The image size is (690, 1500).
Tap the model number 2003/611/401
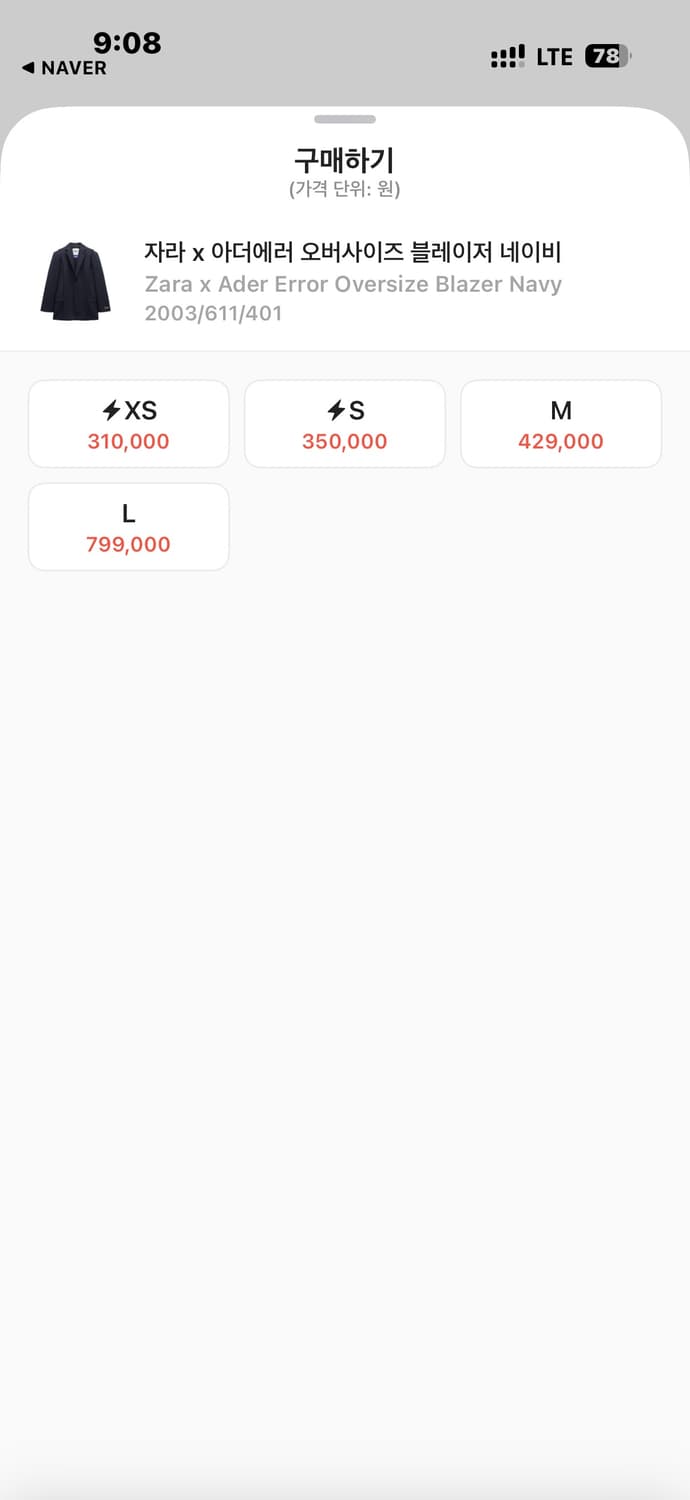pos(213,313)
